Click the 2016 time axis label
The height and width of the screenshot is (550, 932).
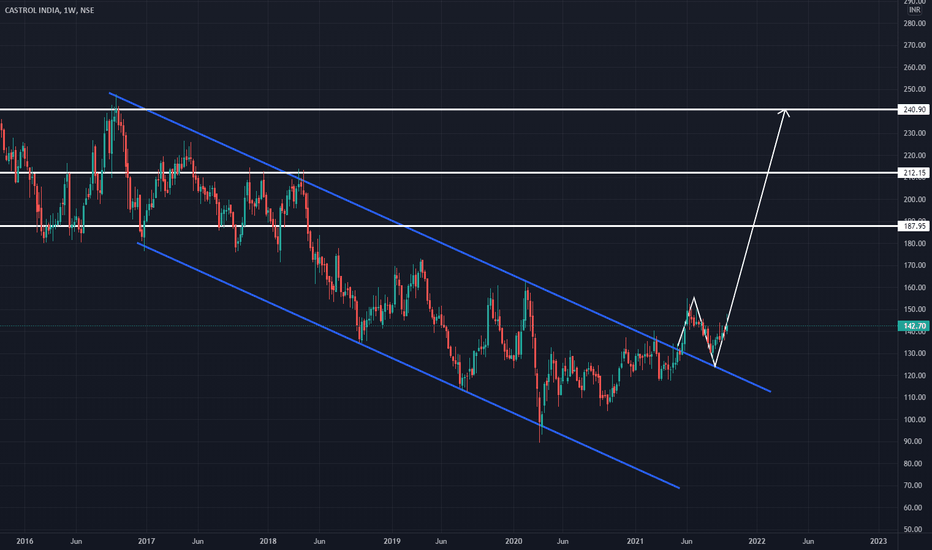[x=25, y=541]
